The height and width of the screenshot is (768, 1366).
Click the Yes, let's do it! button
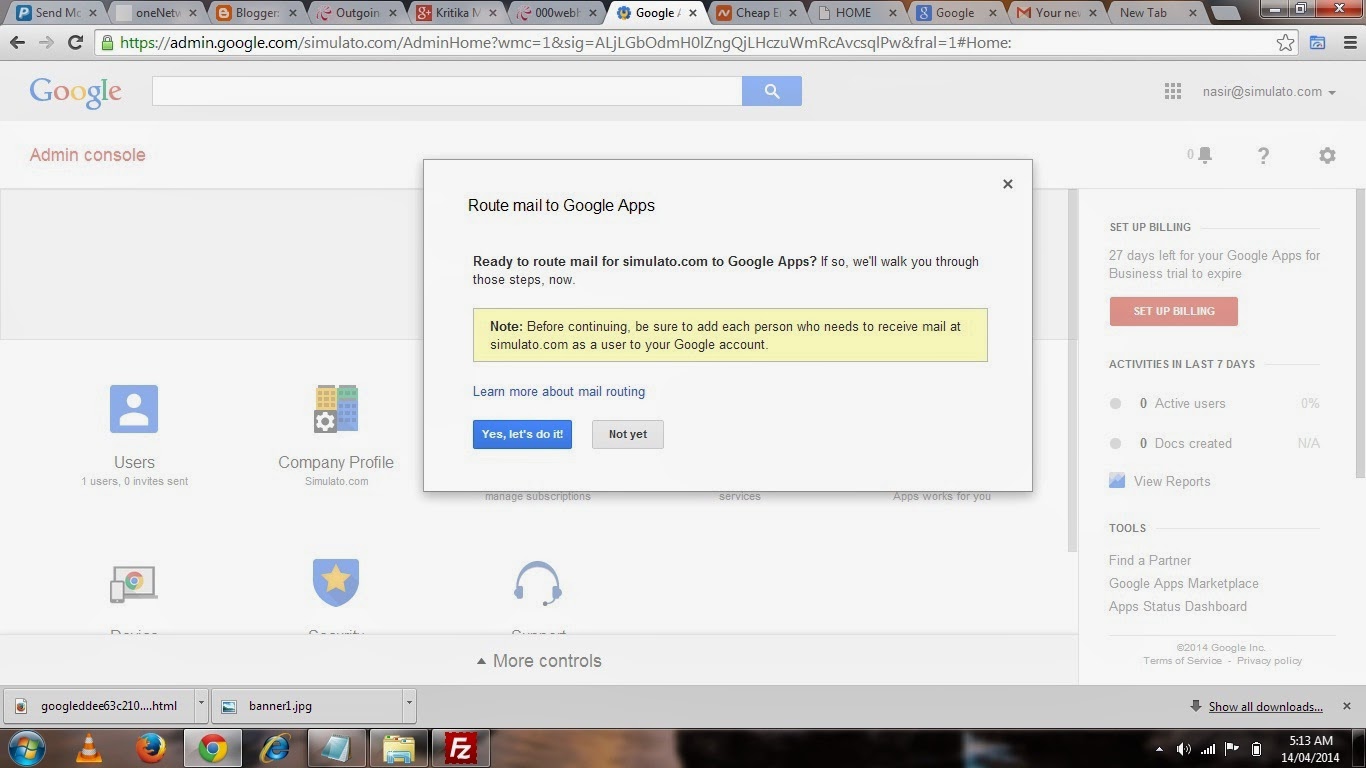522,434
